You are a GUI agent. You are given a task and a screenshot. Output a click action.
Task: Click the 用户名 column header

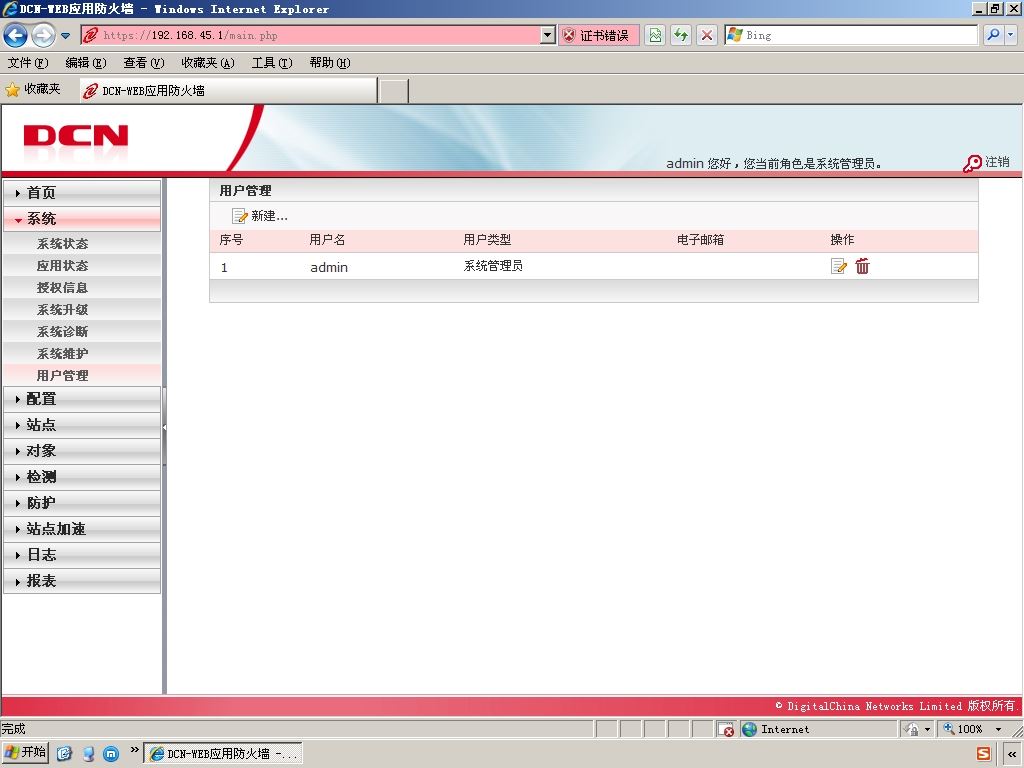pos(327,240)
